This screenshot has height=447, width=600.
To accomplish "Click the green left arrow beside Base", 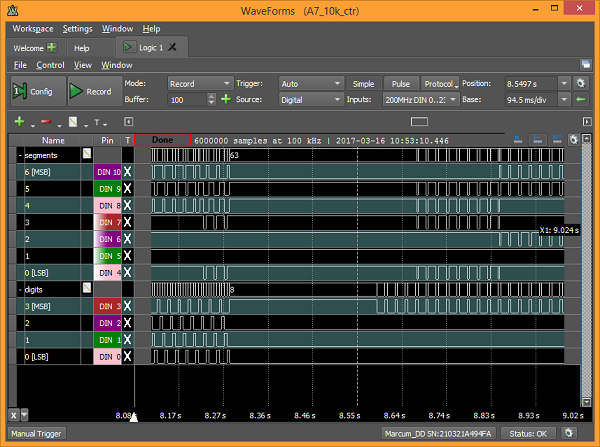I will click(x=580, y=100).
